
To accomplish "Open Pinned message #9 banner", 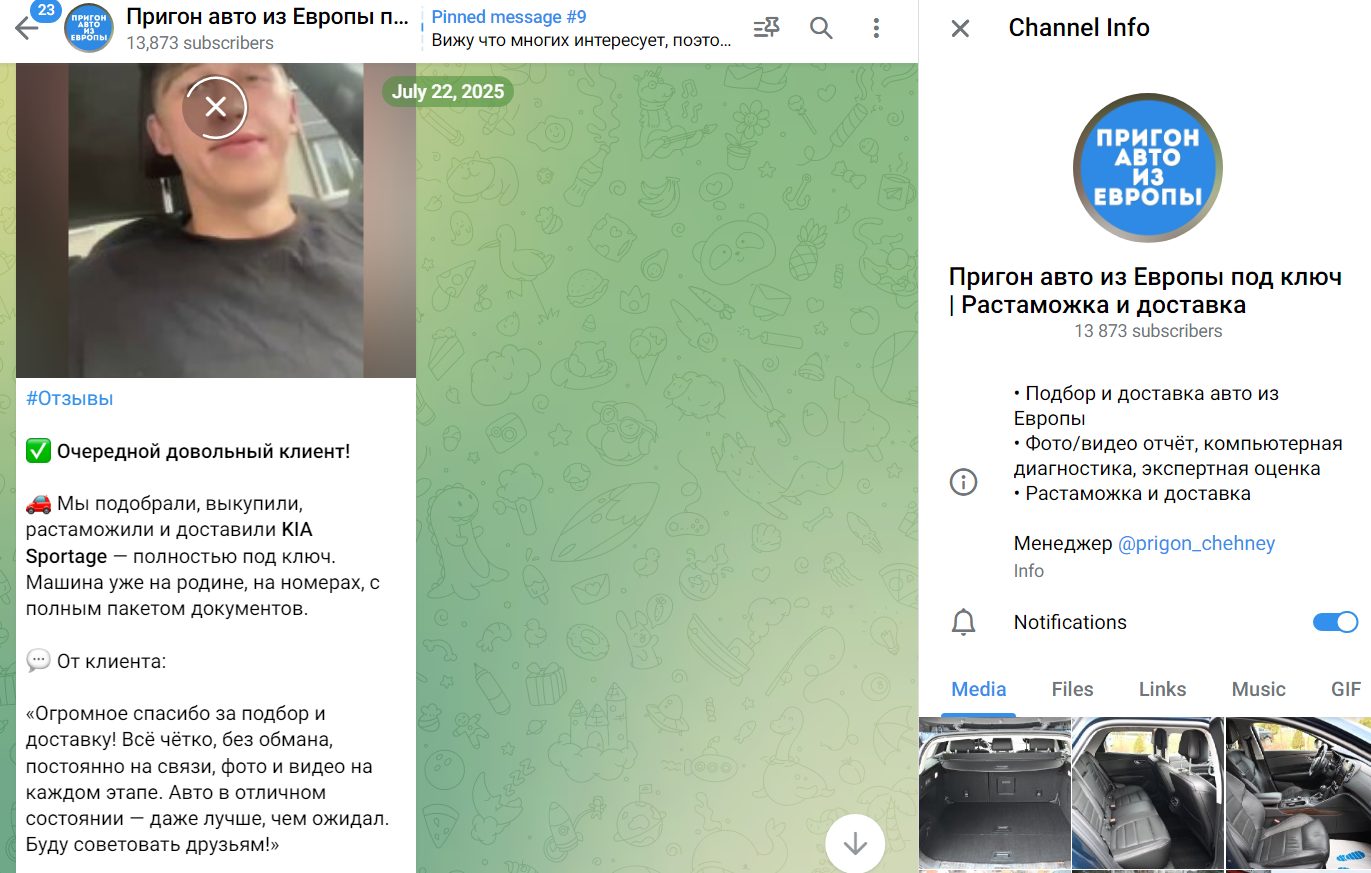I will coord(580,28).
